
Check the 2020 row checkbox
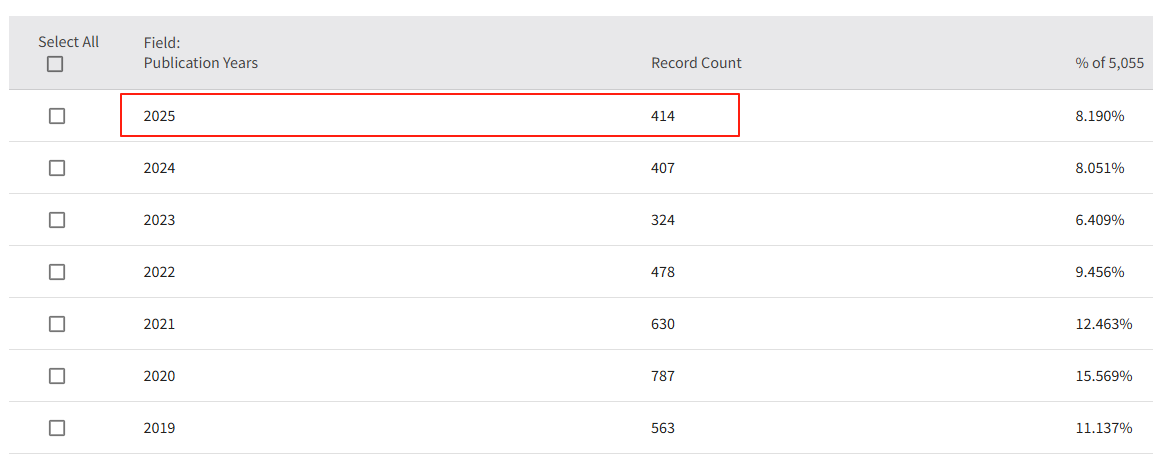coord(57,376)
